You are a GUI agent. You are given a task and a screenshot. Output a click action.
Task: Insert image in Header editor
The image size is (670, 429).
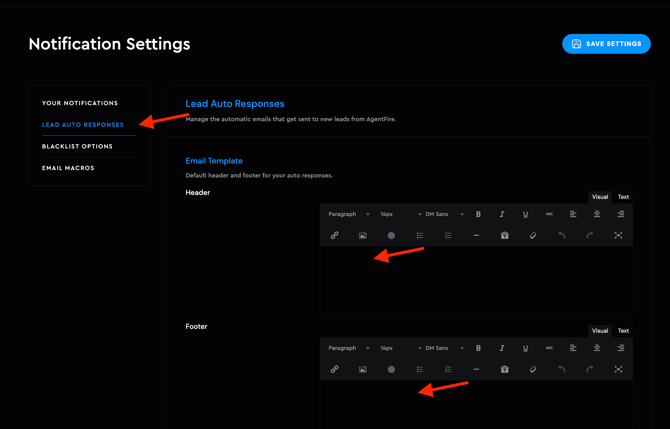click(363, 236)
